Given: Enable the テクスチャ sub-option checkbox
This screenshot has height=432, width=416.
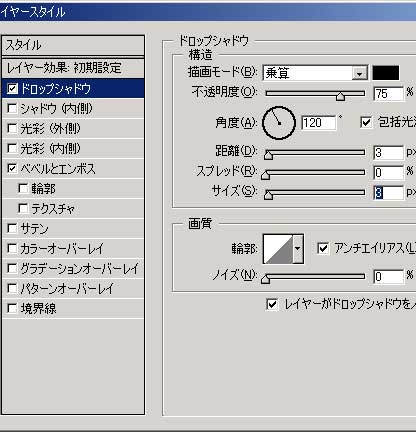Looking at the screenshot, I should coord(23,209).
